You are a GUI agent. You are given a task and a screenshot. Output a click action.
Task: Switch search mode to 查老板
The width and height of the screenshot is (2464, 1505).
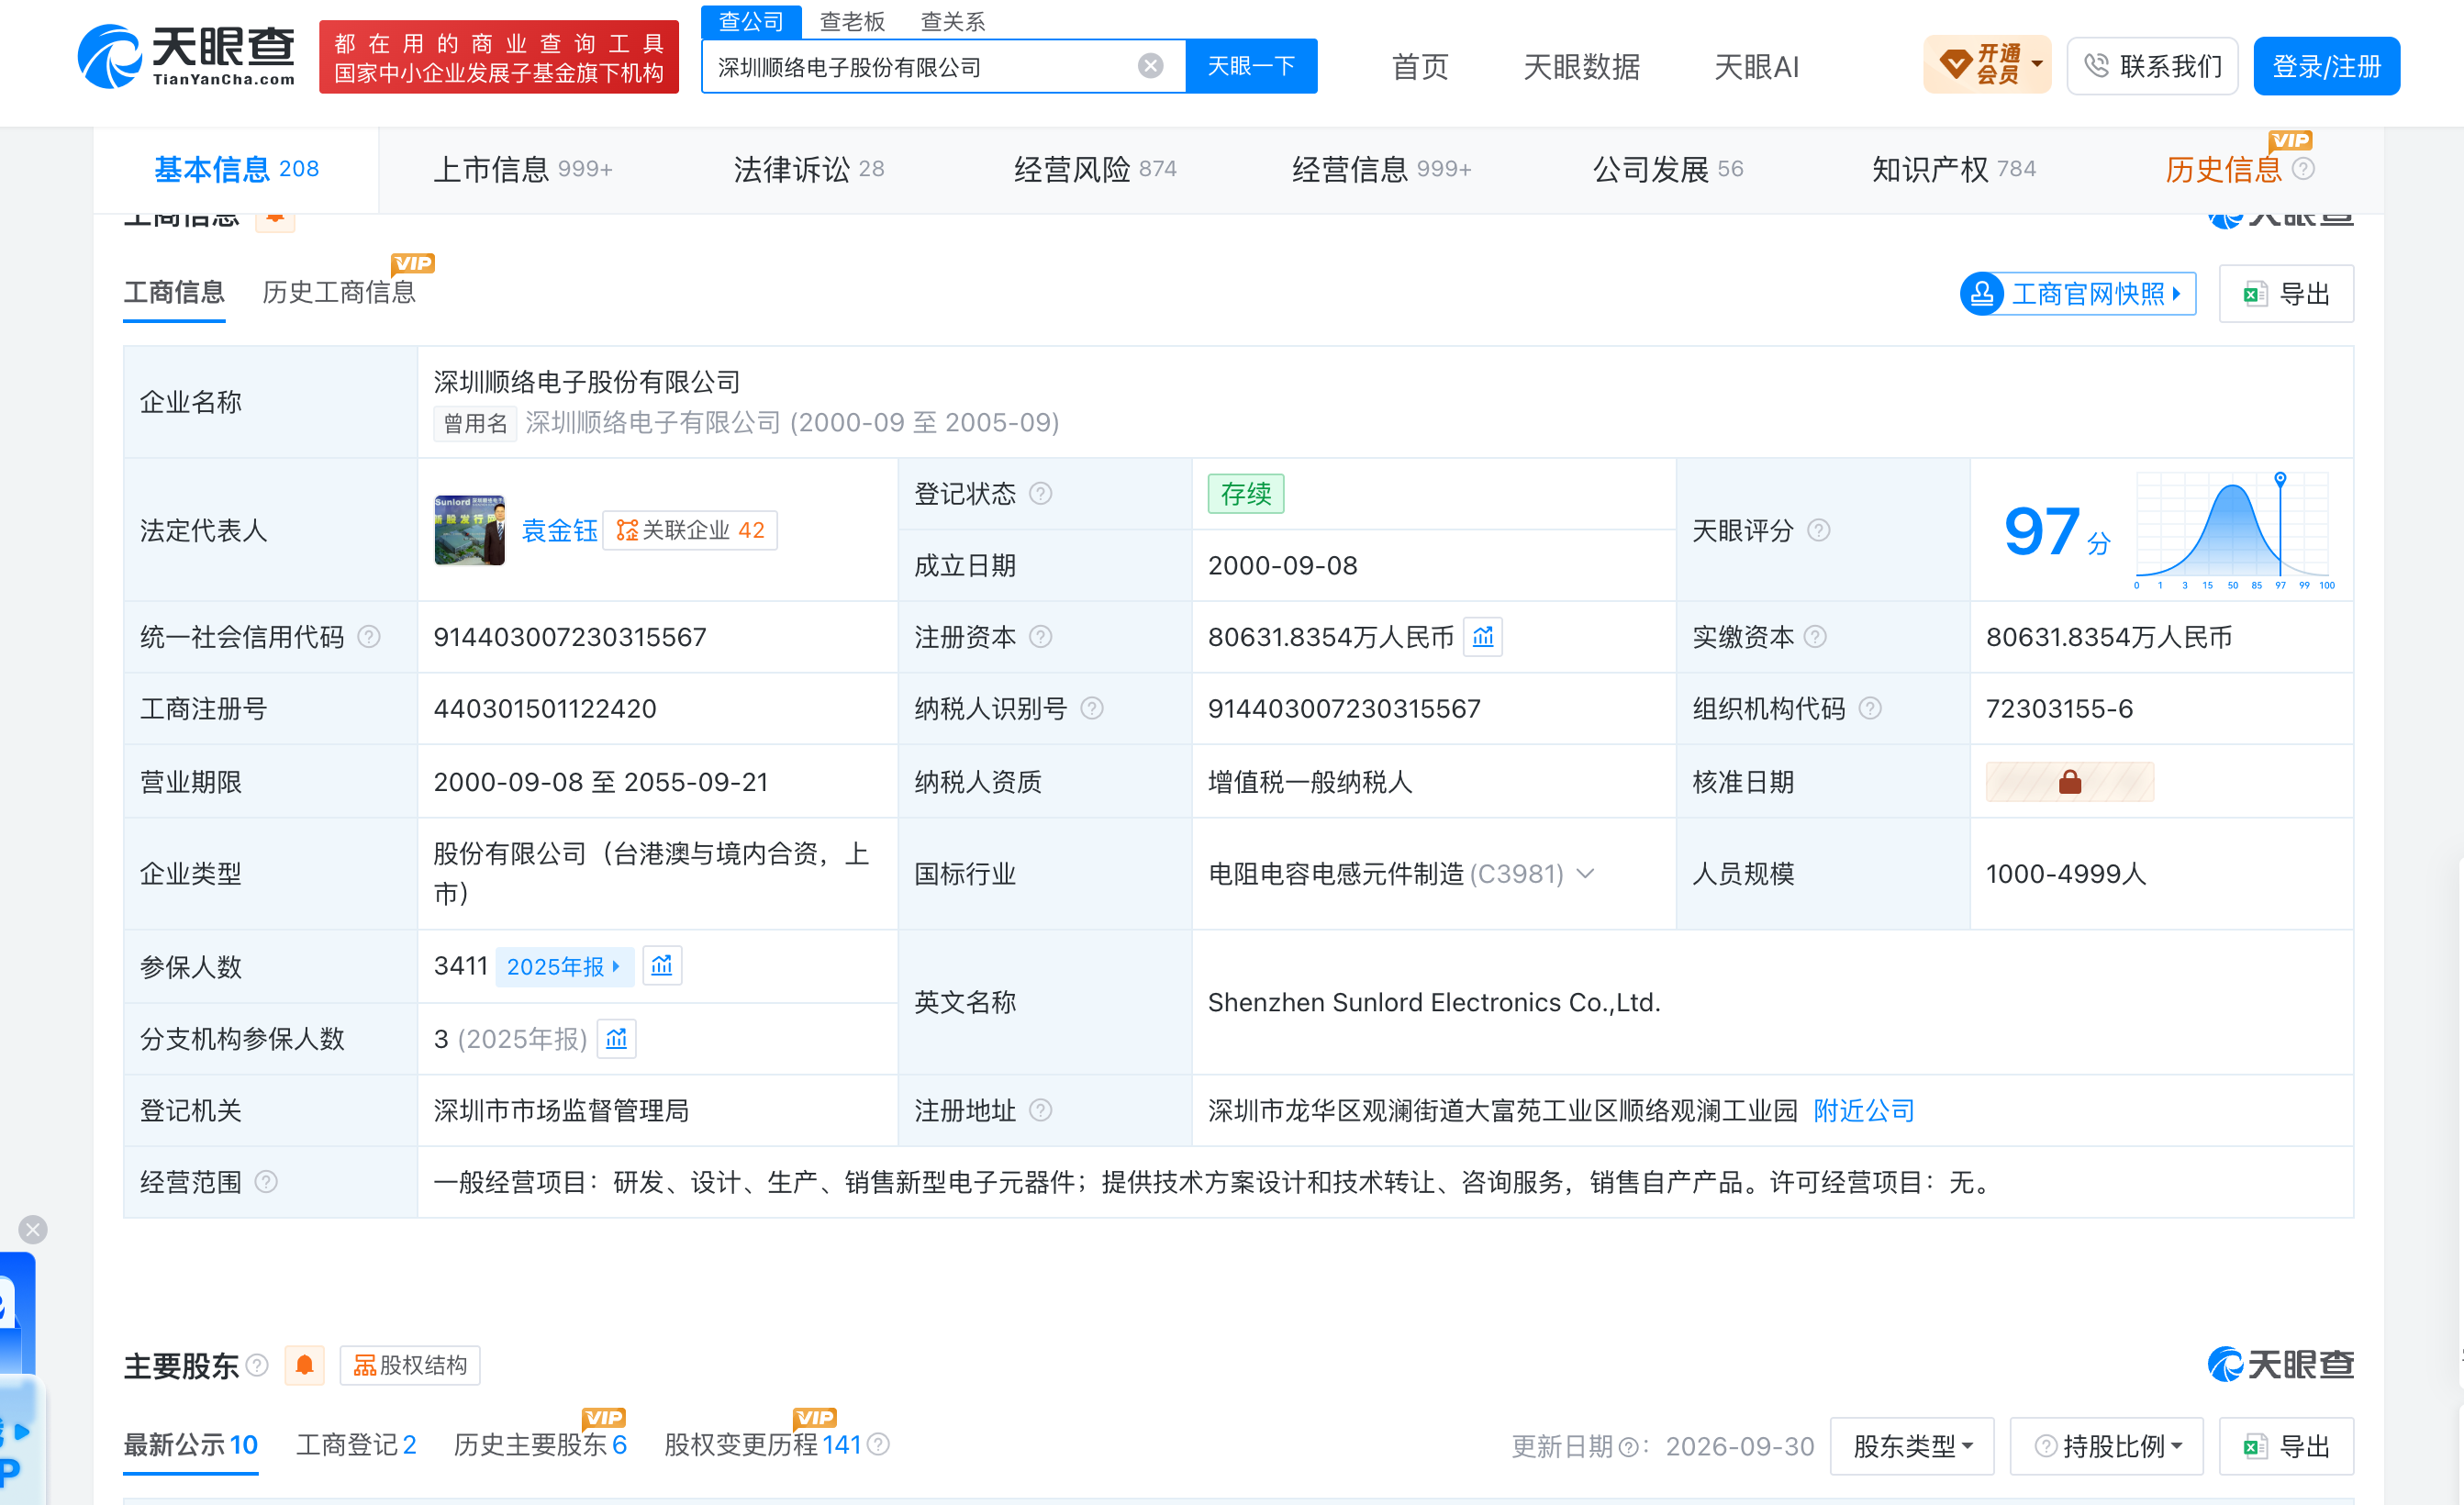[852, 21]
